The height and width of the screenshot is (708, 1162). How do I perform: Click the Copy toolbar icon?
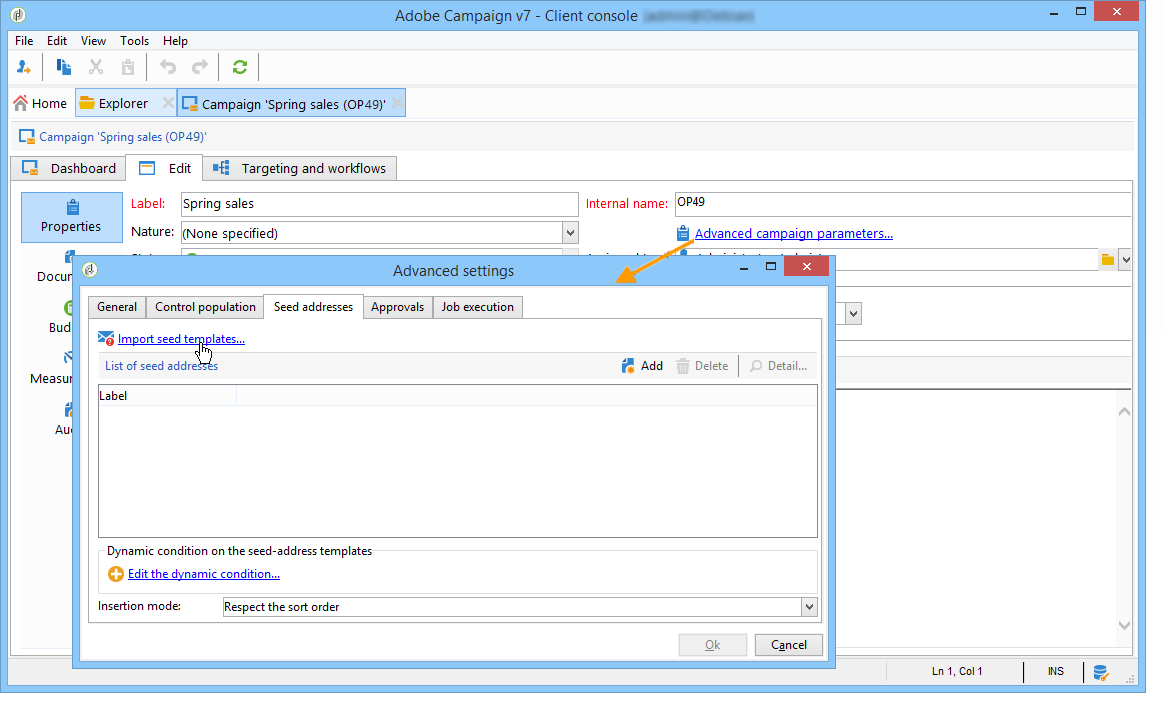64,67
